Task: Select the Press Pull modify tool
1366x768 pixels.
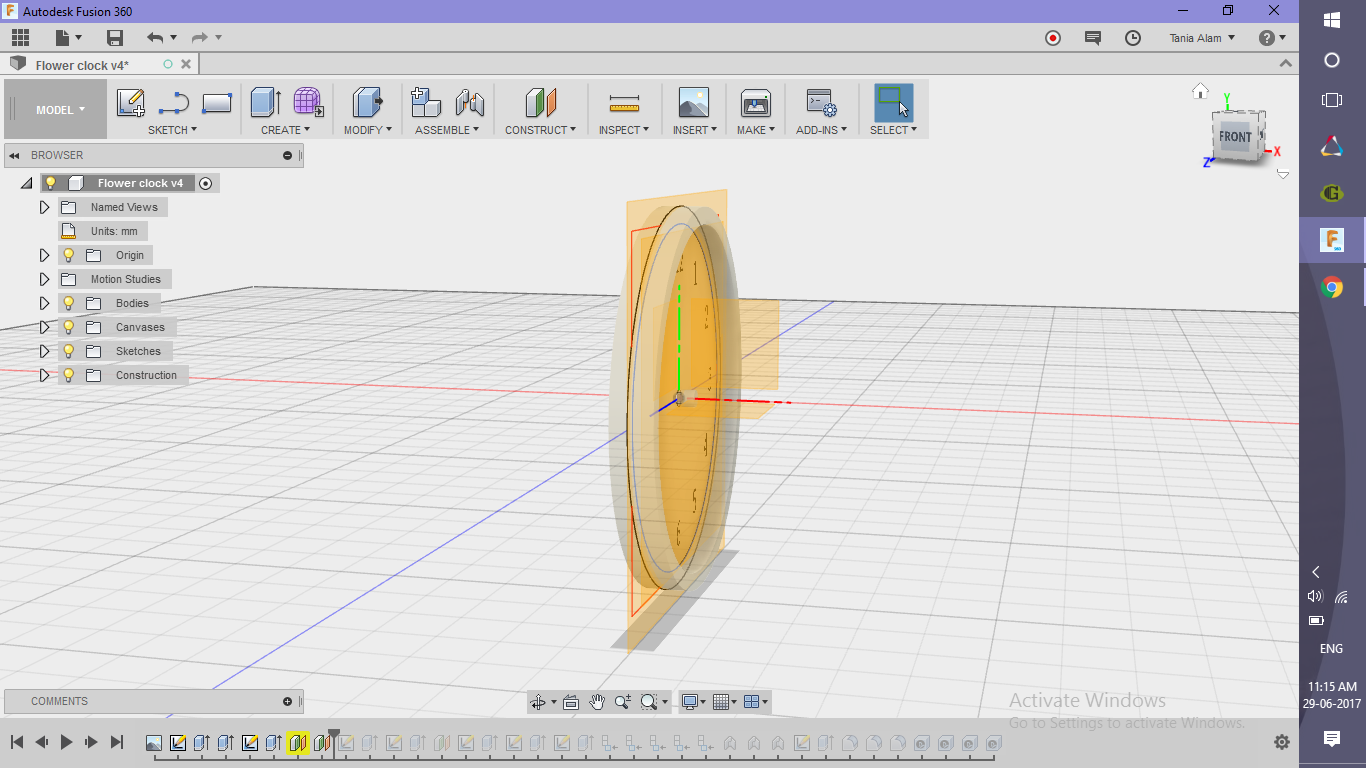Action: (368, 103)
